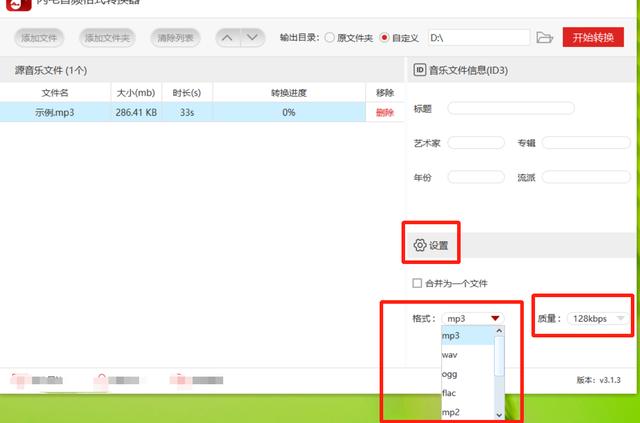The width and height of the screenshot is (640, 423).
Task: Click the duration (s) column header
Action: (x=187, y=93)
